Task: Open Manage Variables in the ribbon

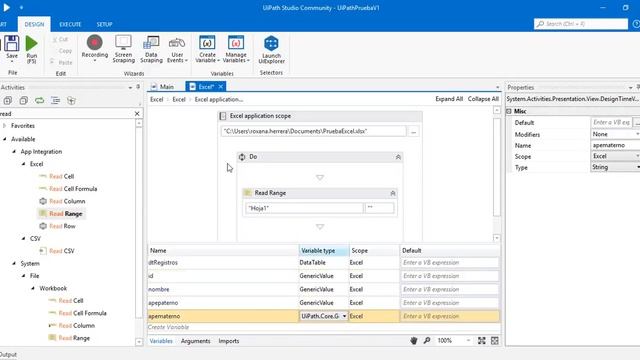Action: pyautogui.click(x=236, y=49)
